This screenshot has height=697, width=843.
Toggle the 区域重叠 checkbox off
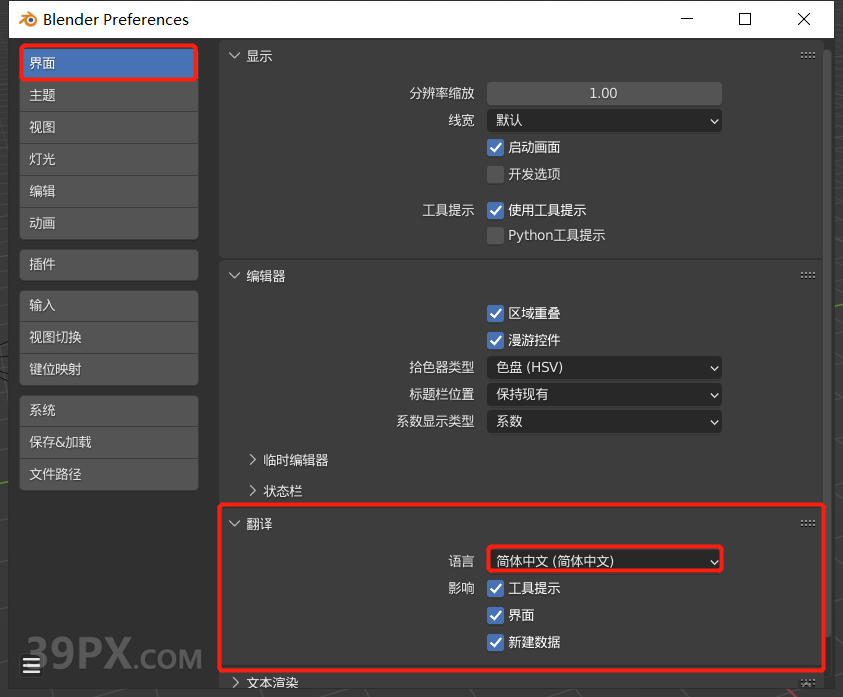click(x=495, y=313)
